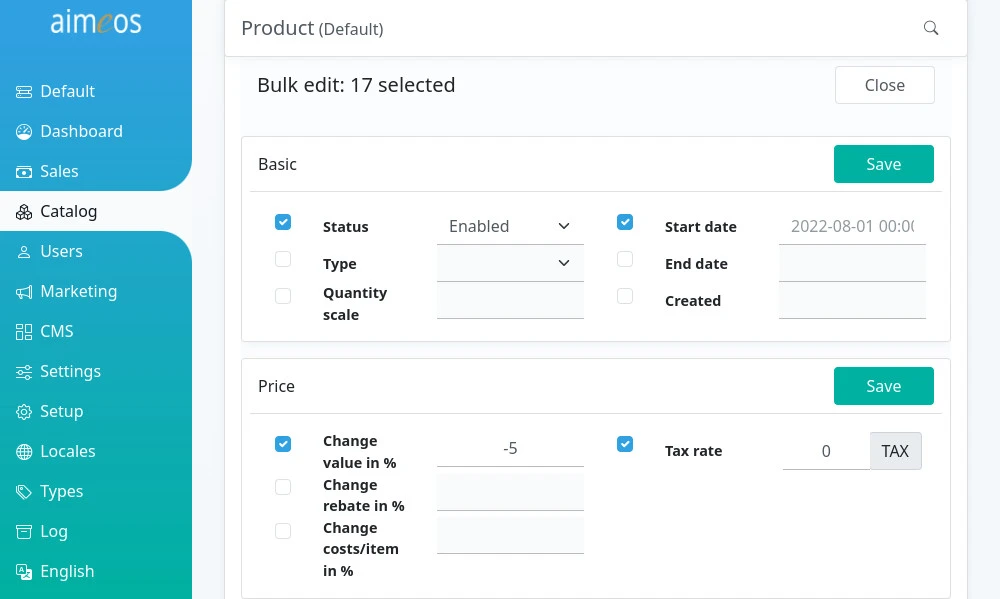Screen dimensions: 1000x599
Task: Click the search magnifier icon
Action: point(930,28)
